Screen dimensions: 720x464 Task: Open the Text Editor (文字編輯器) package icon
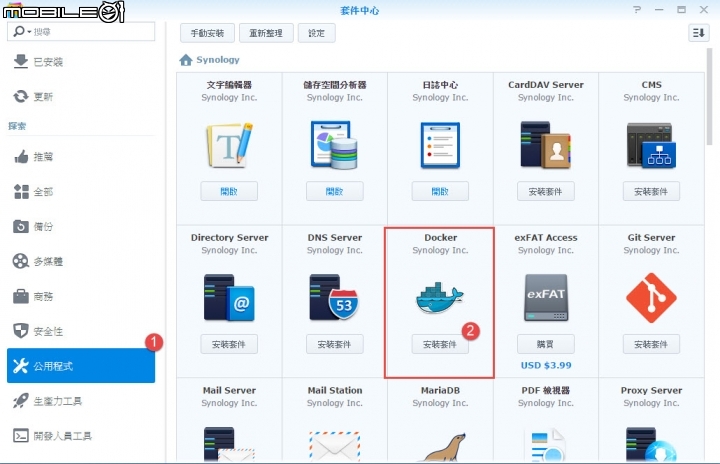click(x=229, y=145)
